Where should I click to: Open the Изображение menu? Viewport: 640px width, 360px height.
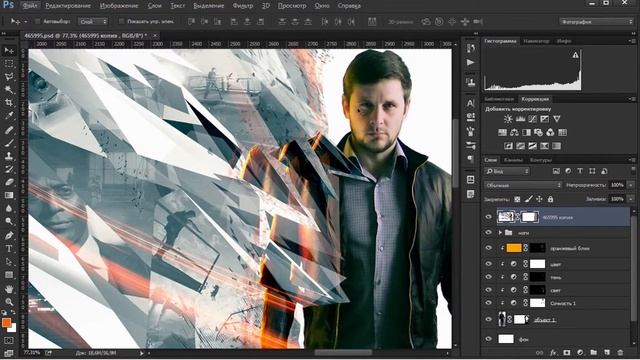[119, 6]
